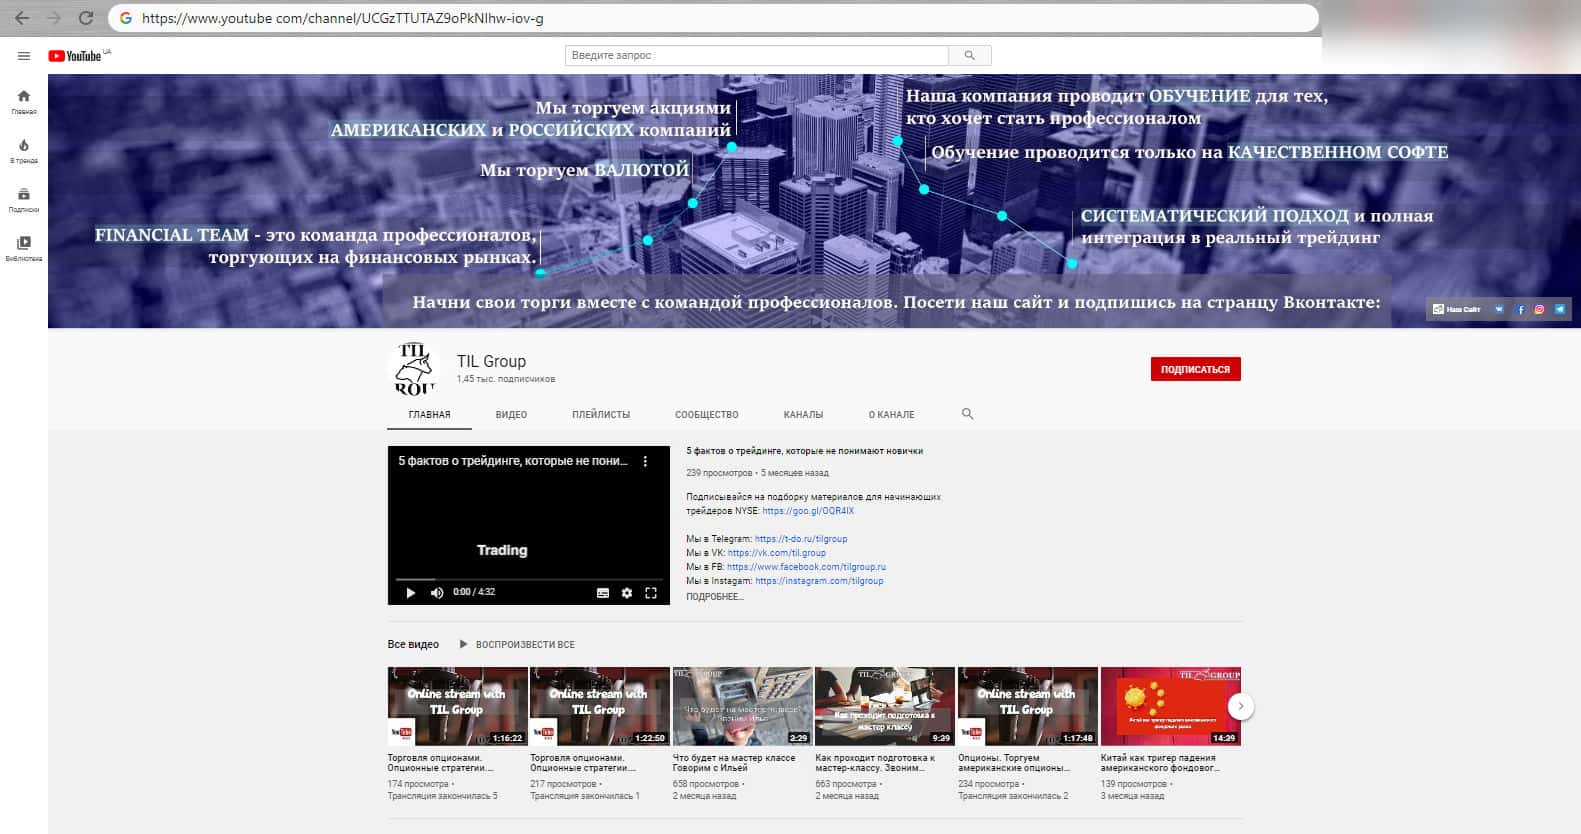Click the TIL Group channel avatar
This screenshot has width=1581, height=834.
[x=413, y=369]
